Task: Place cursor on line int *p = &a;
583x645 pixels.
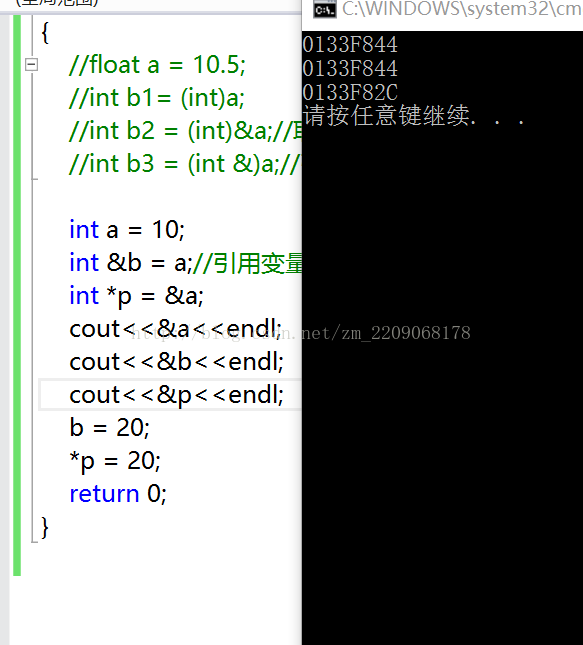Action: pyautogui.click(x=137, y=296)
